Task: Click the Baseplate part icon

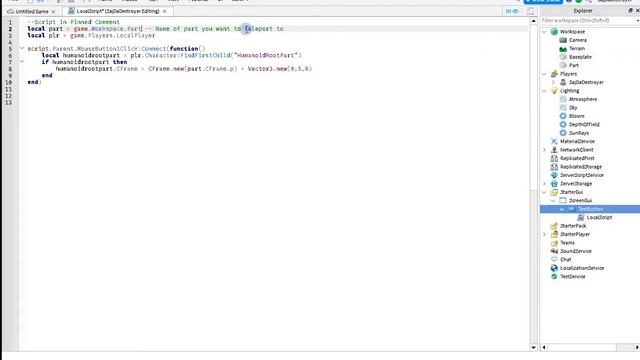Action: click(x=563, y=57)
